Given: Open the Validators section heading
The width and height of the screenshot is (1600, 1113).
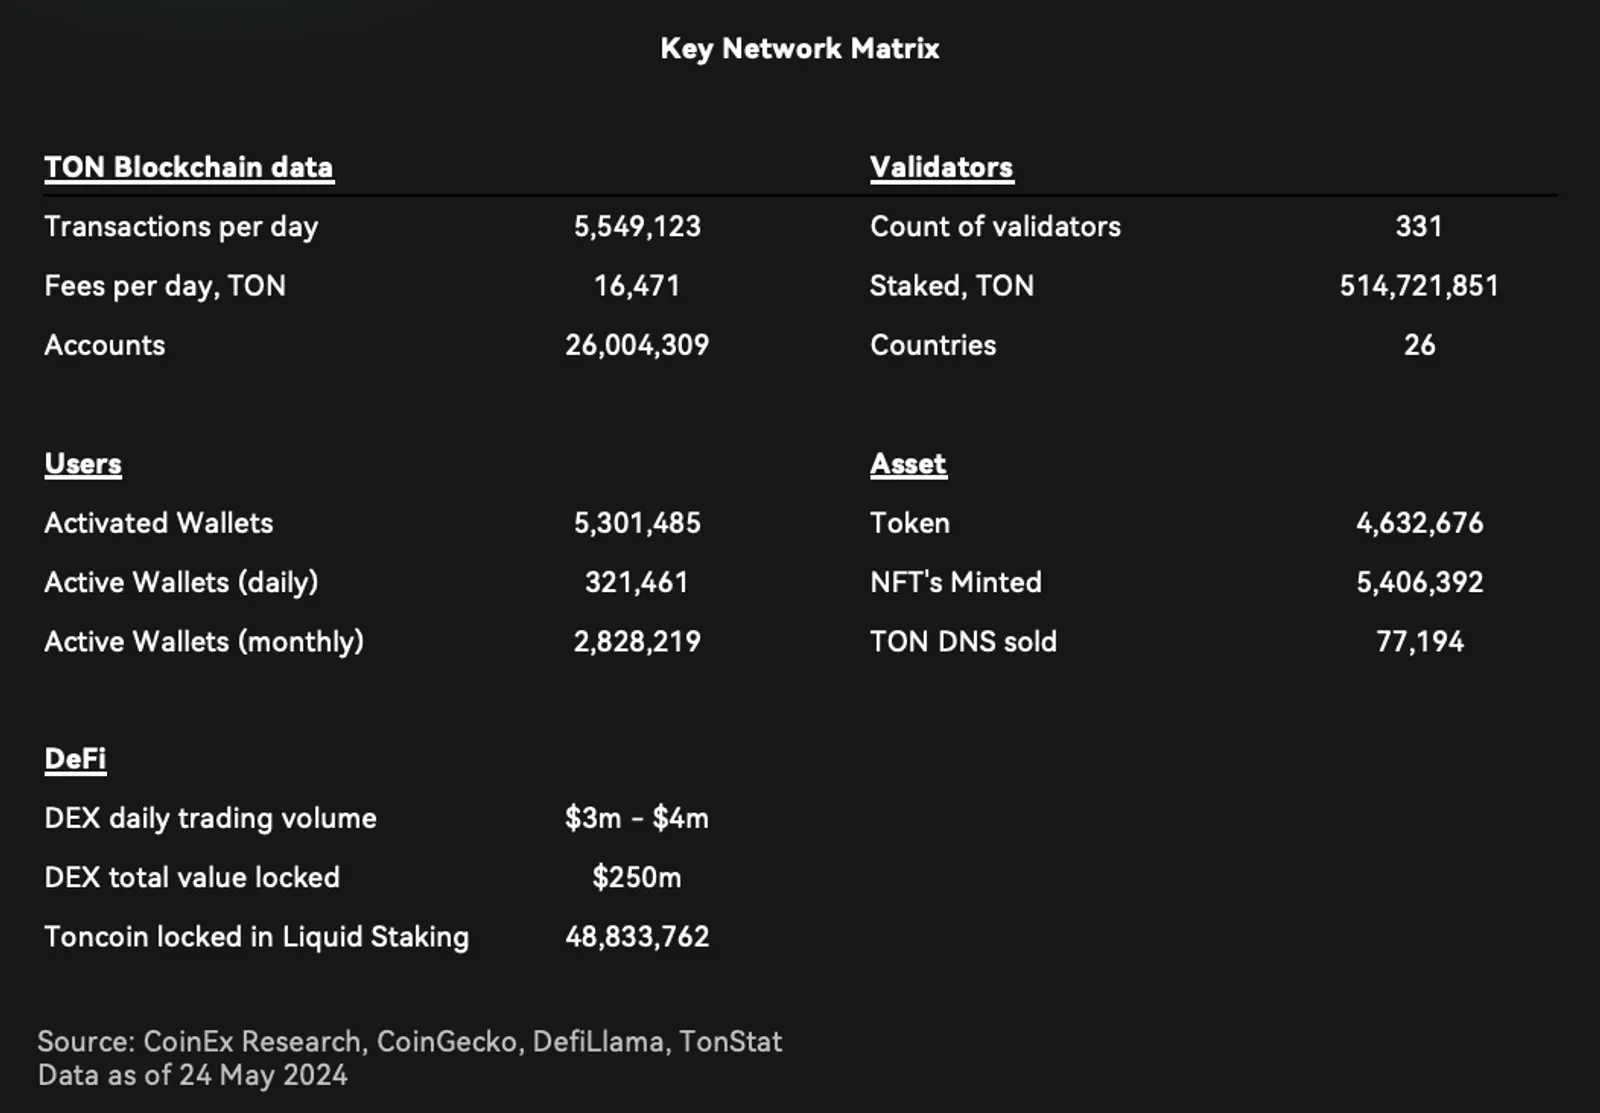Looking at the screenshot, I should pyautogui.click(x=941, y=167).
